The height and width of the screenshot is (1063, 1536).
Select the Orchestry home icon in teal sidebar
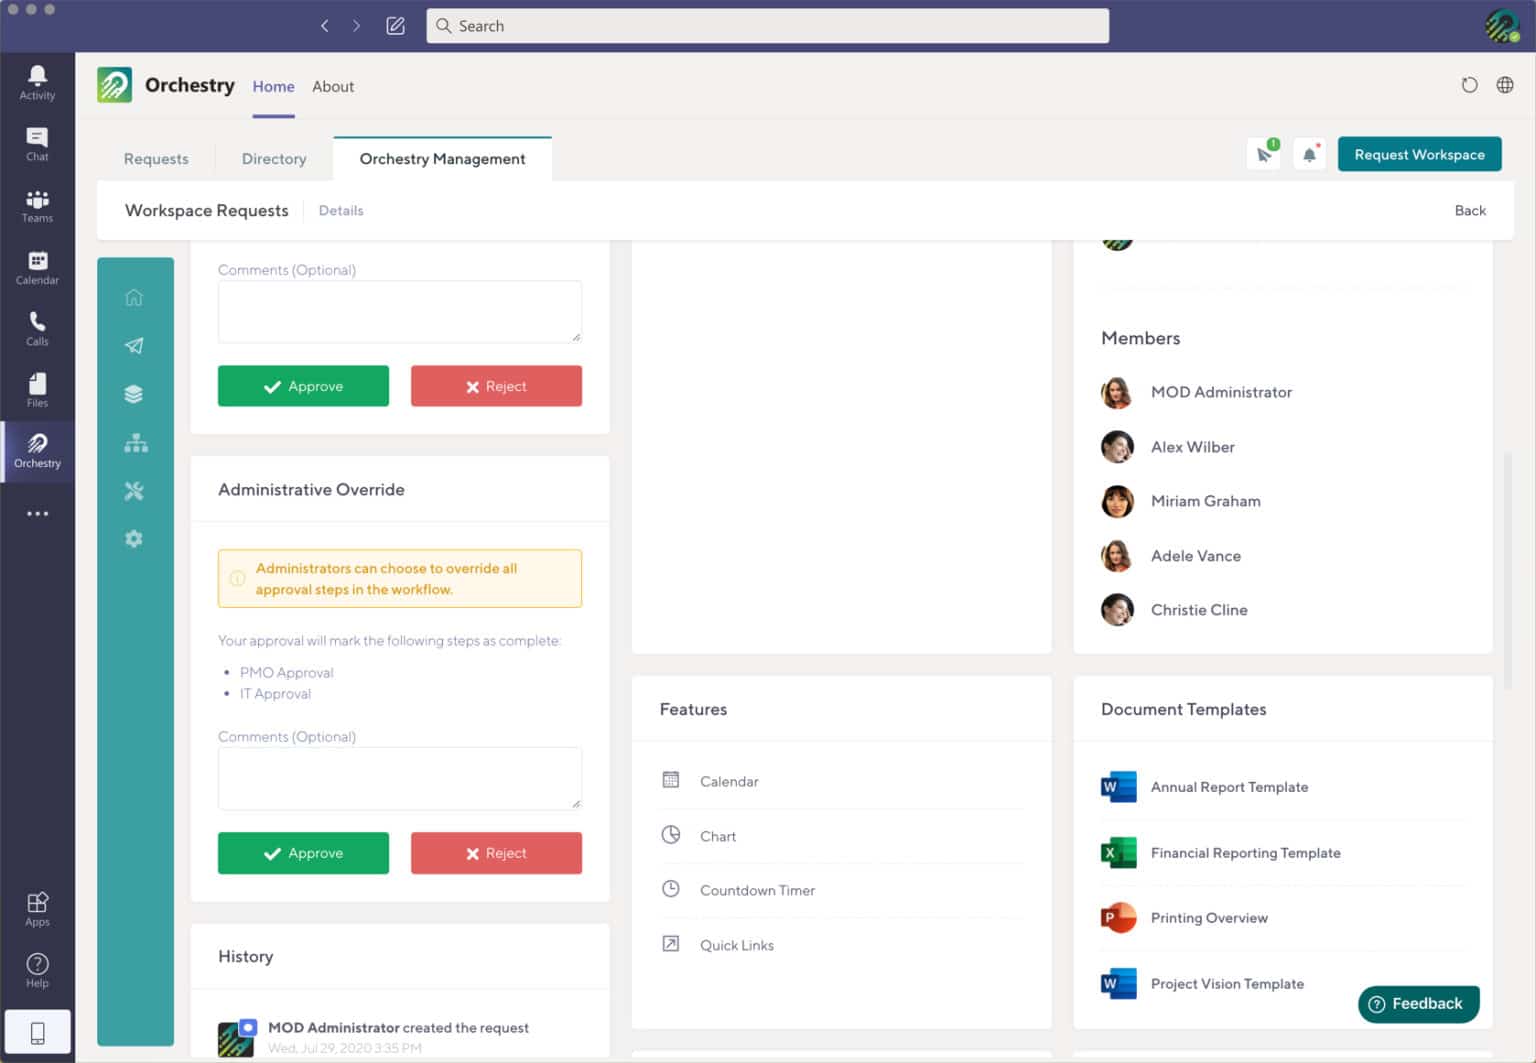point(134,297)
